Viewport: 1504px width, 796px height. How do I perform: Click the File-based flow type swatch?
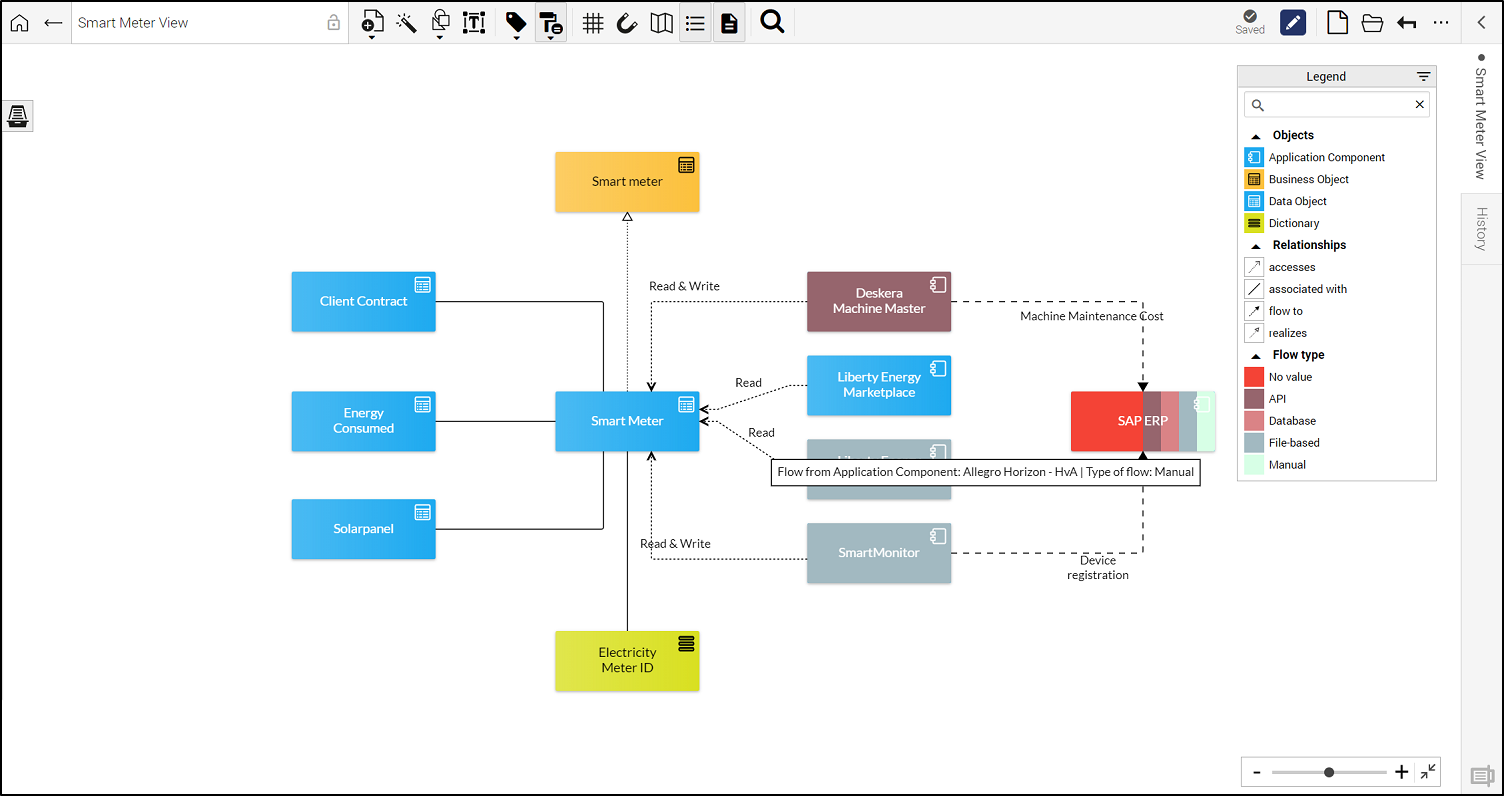click(1254, 443)
